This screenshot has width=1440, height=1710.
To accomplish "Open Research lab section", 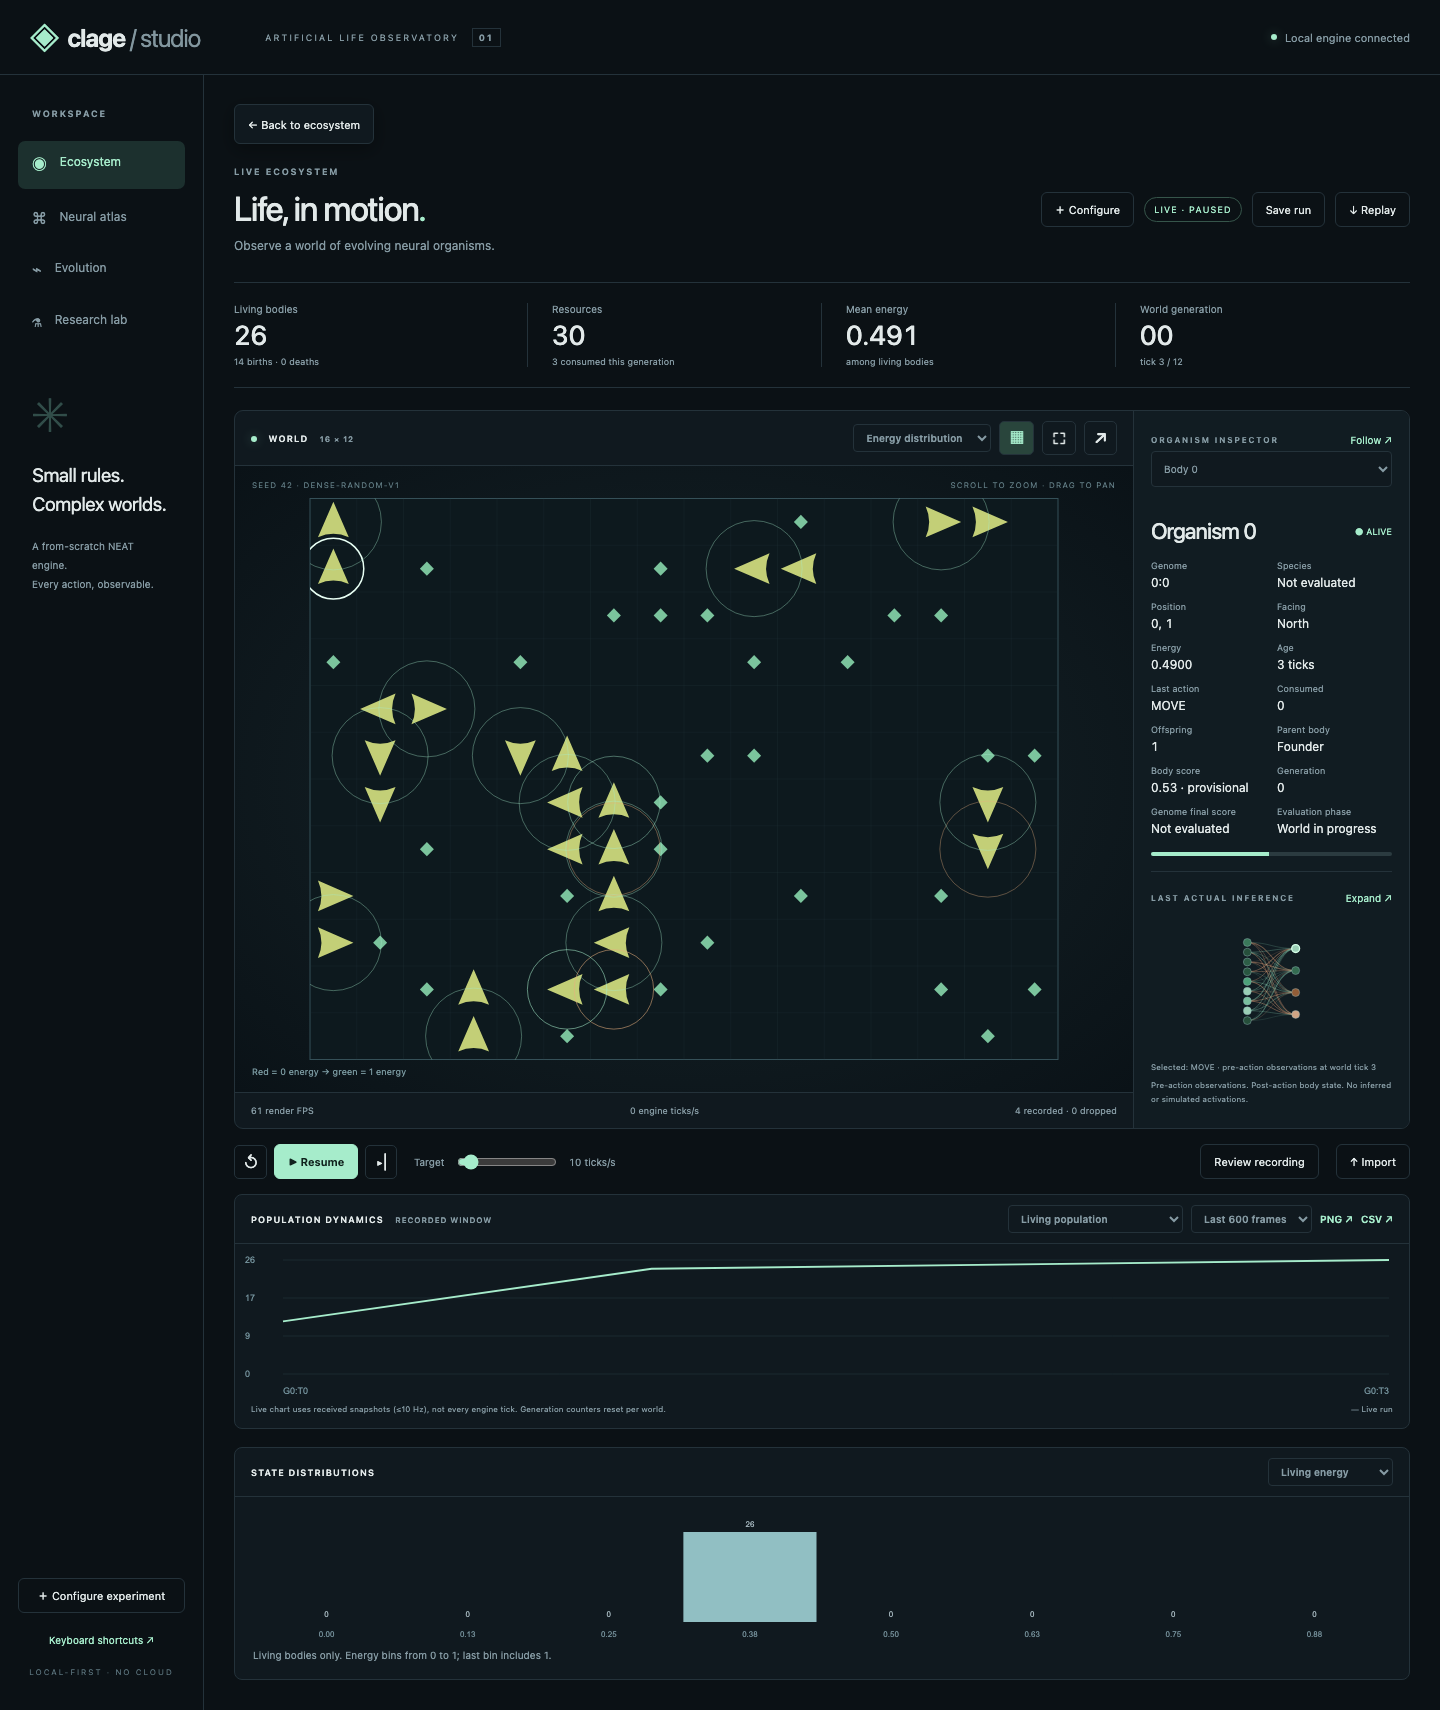I will tap(101, 320).
